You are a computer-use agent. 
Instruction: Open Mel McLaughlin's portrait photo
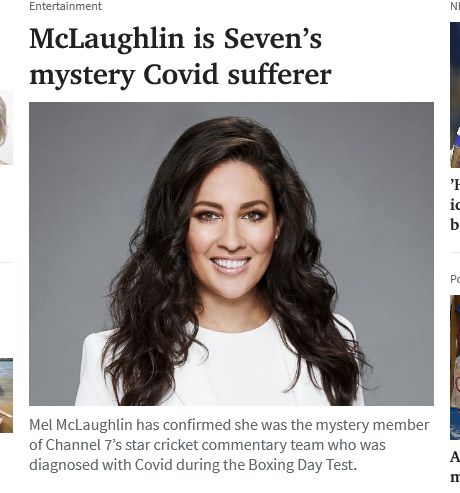[x=231, y=254]
